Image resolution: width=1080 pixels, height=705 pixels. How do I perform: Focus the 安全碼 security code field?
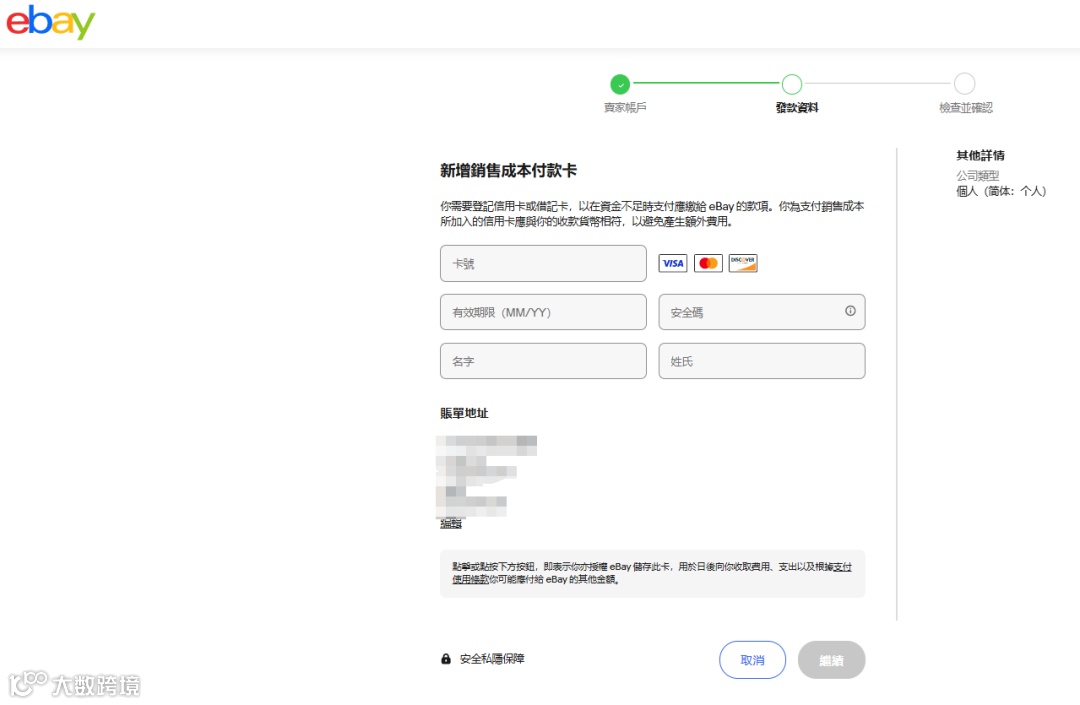[762, 312]
